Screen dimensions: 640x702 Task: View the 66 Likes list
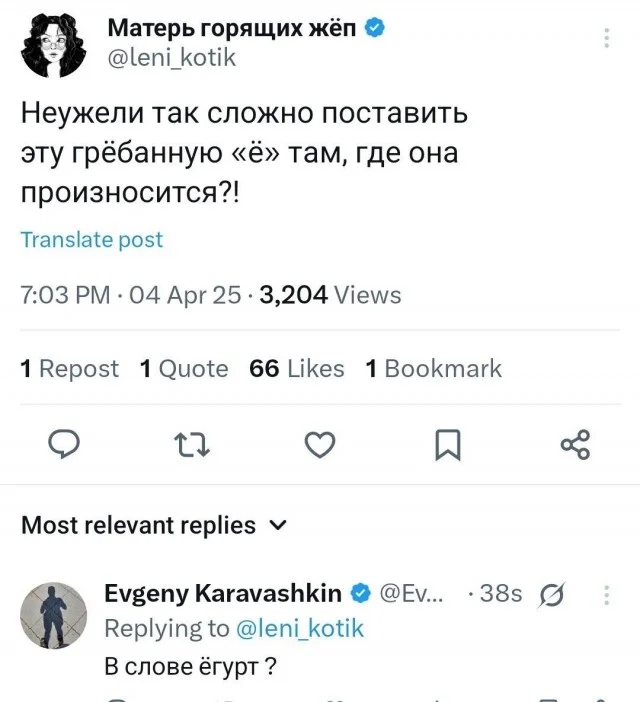click(296, 369)
